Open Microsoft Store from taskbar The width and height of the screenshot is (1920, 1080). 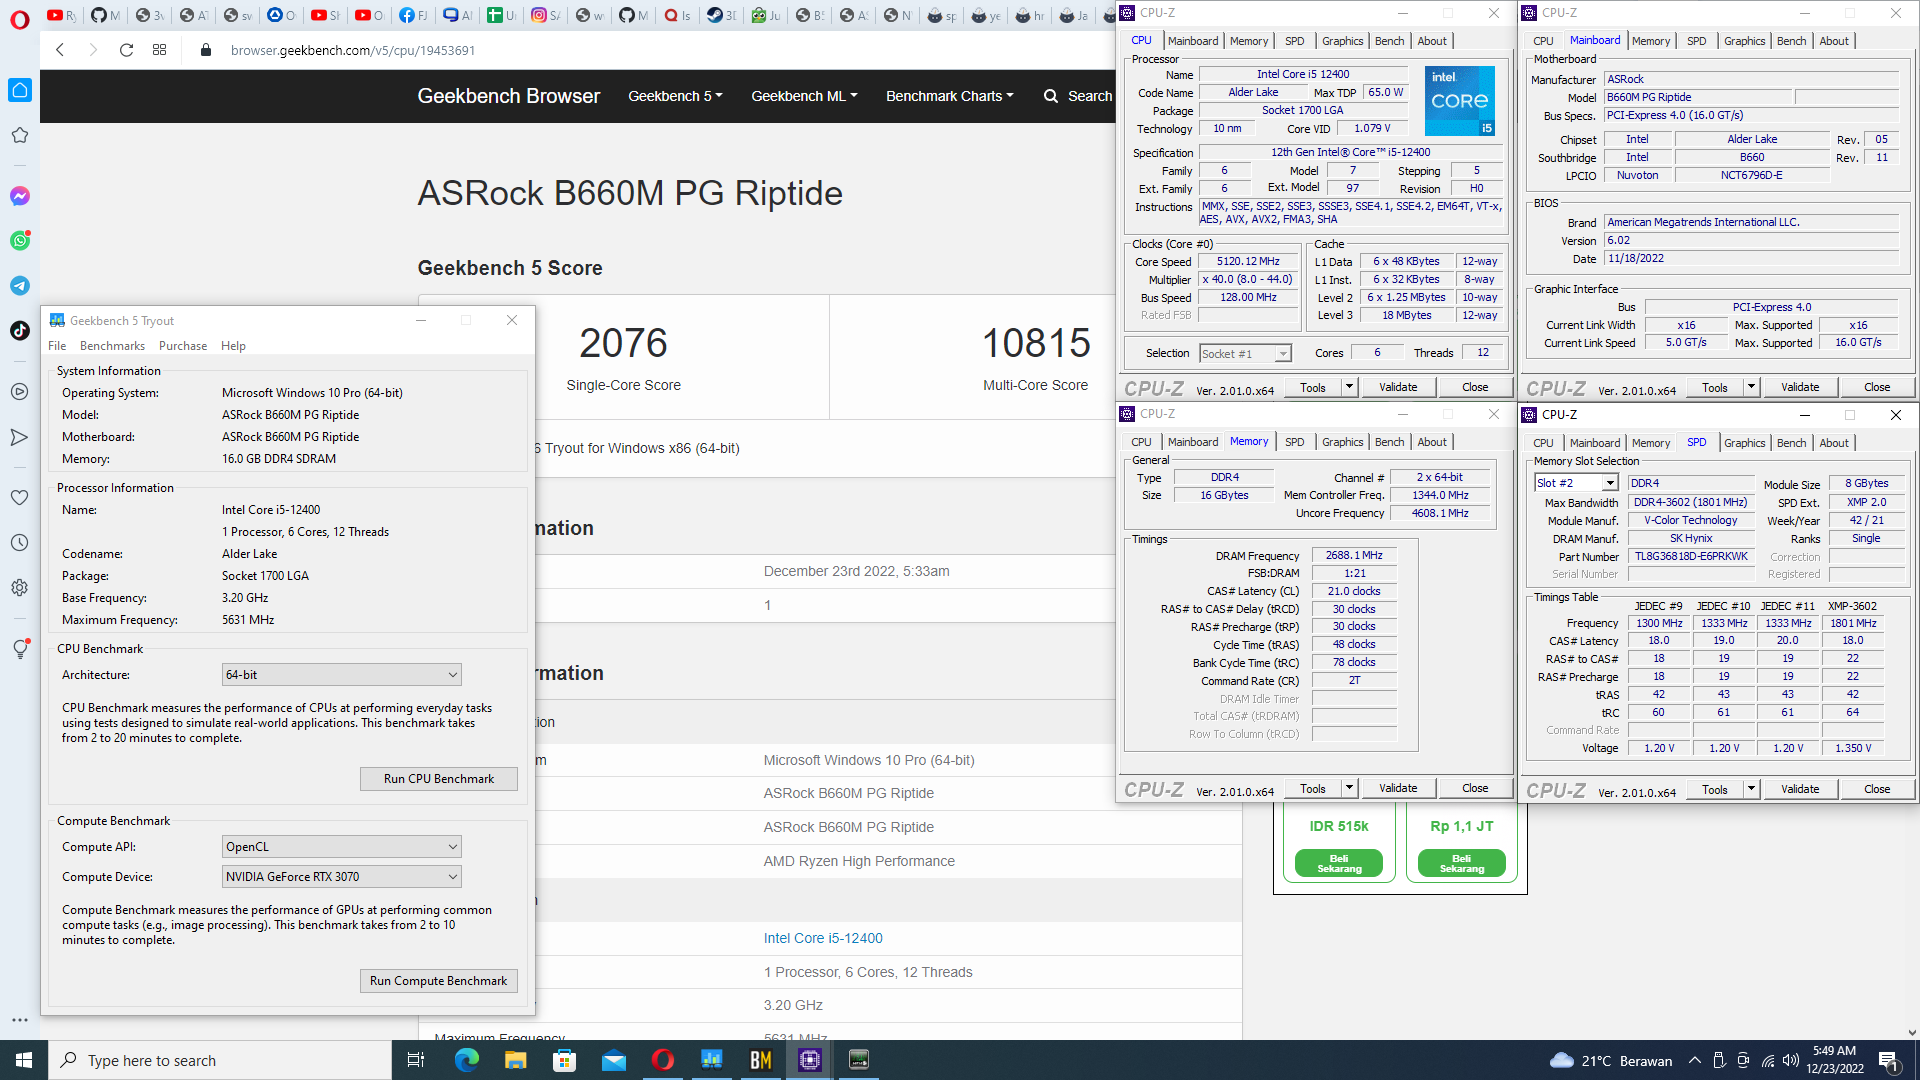pyautogui.click(x=564, y=1060)
